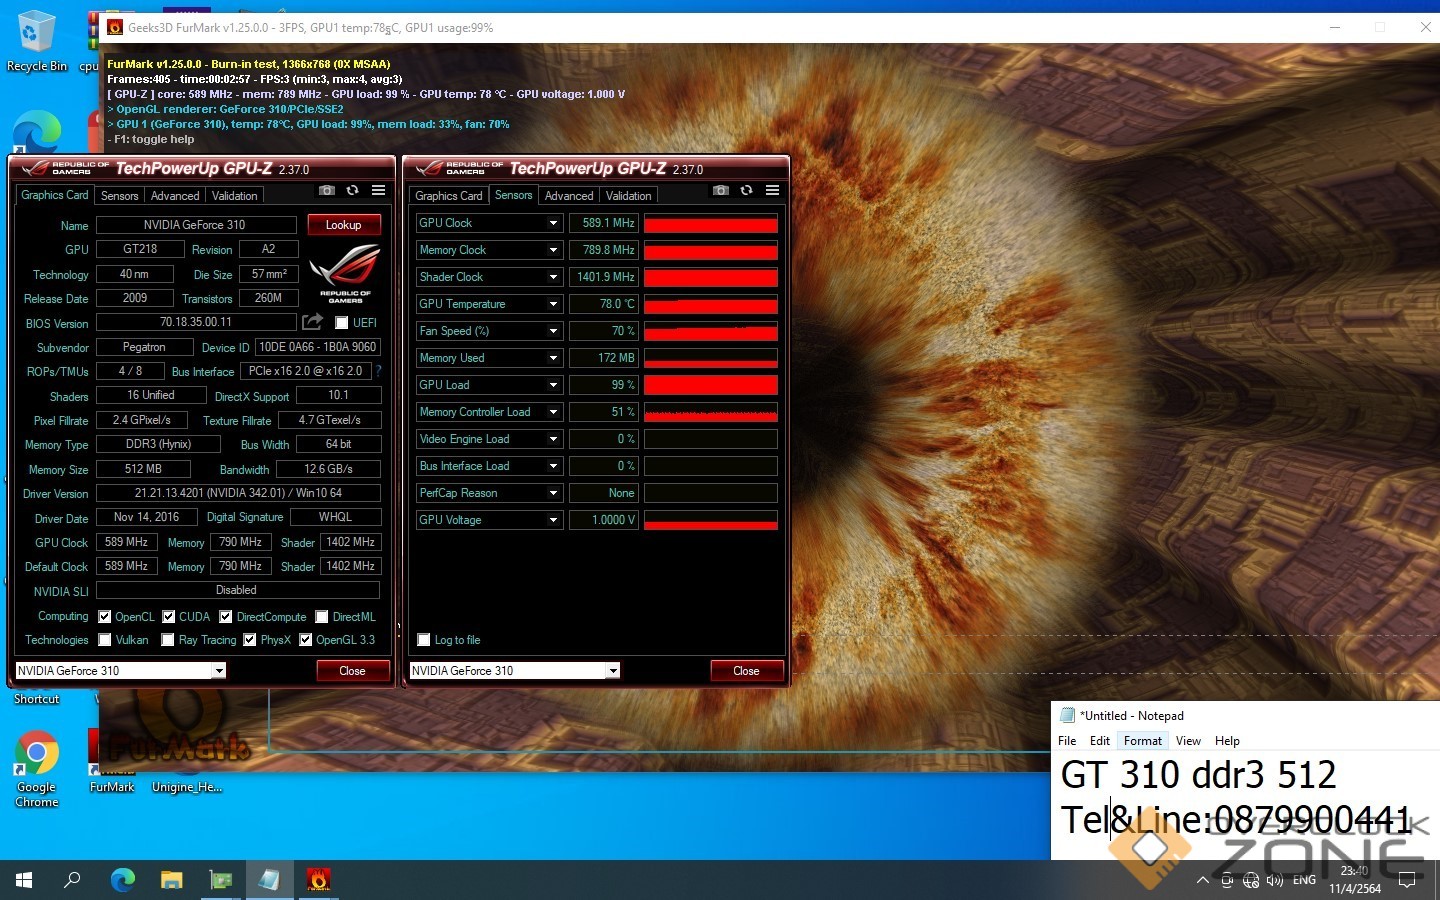Open the Notepad View menu
This screenshot has width=1440, height=900.
point(1188,741)
